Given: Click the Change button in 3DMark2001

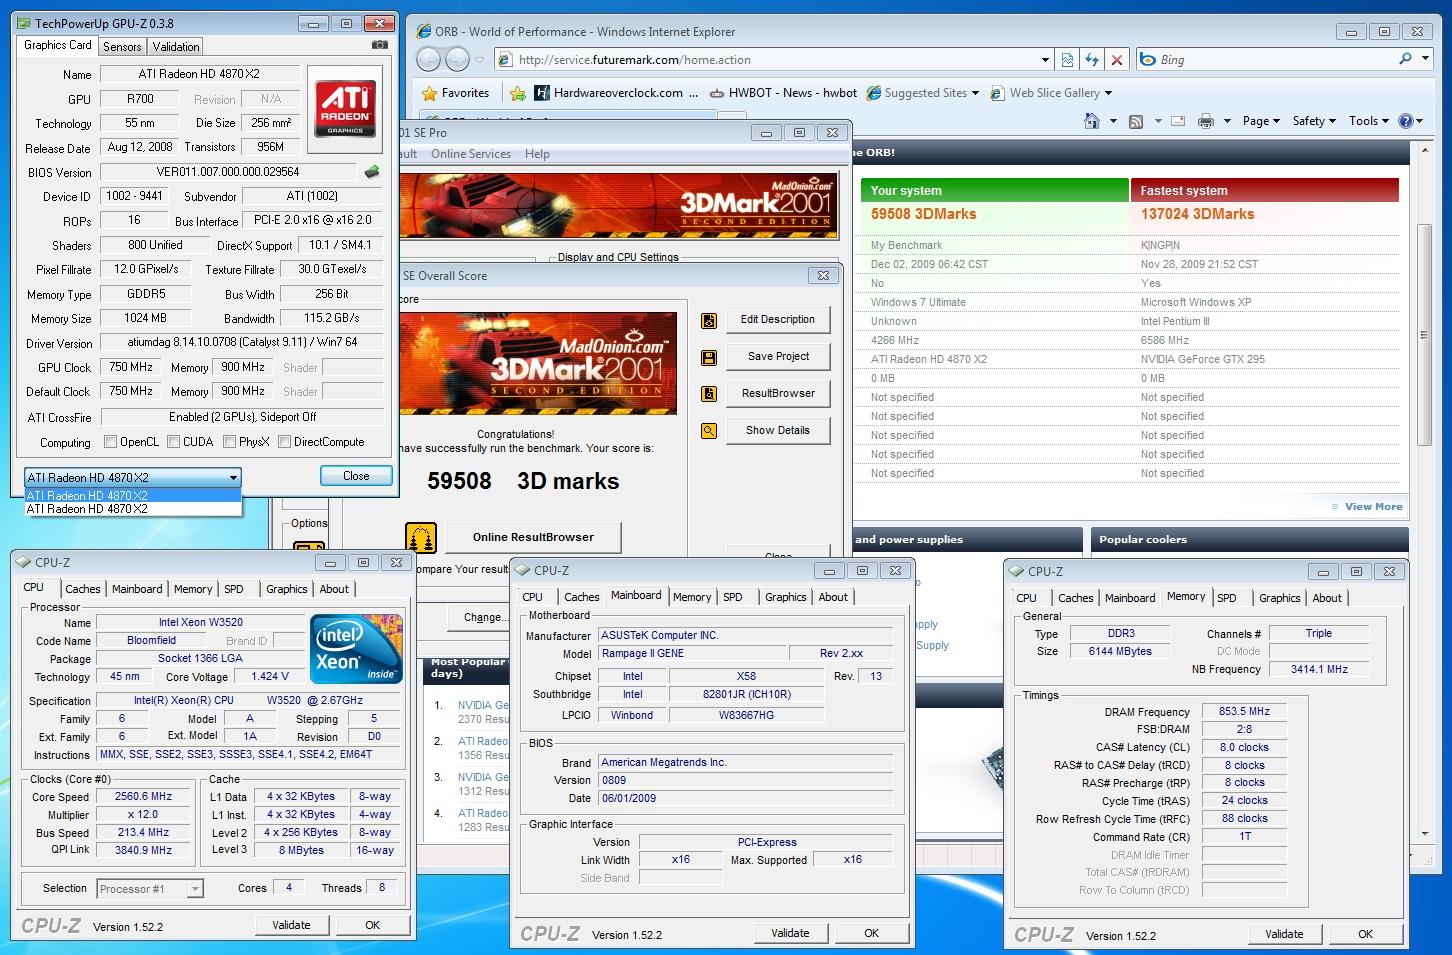Looking at the screenshot, I should (x=485, y=617).
